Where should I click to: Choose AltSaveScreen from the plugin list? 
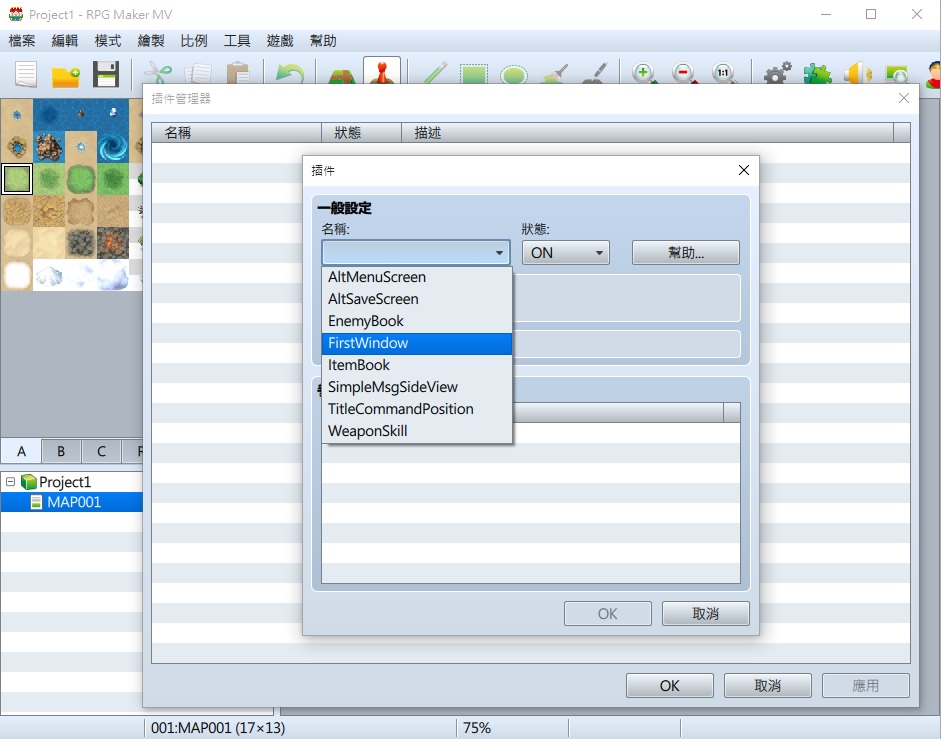[417, 299]
